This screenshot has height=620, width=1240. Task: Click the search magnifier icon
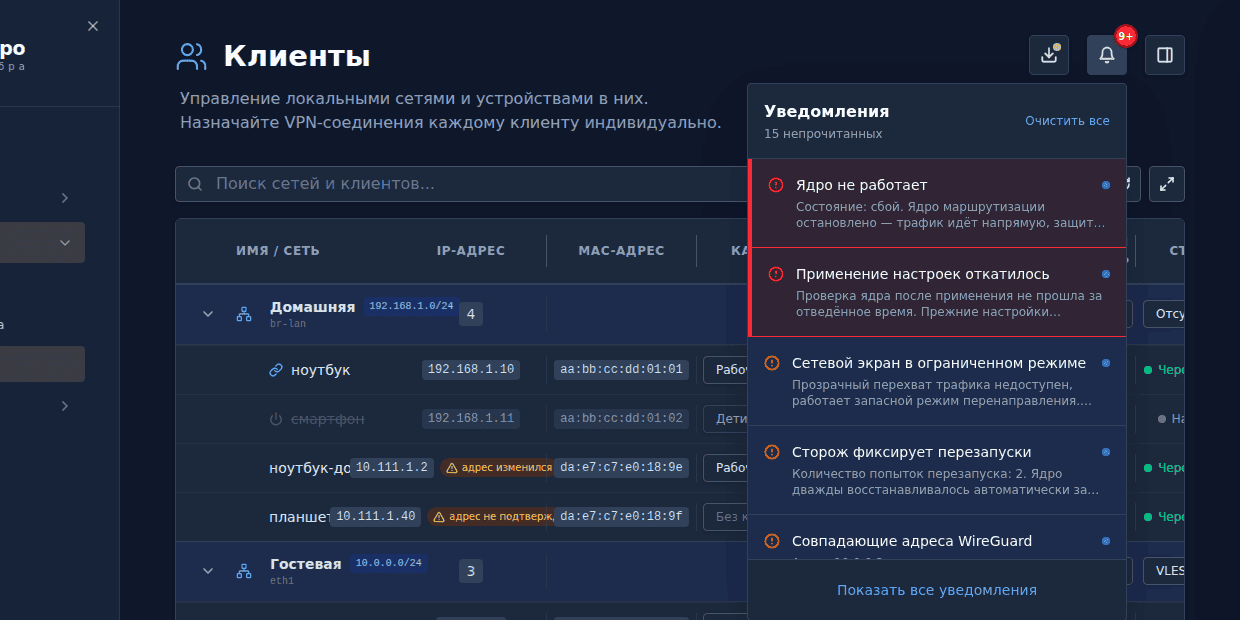click(195, 184)
